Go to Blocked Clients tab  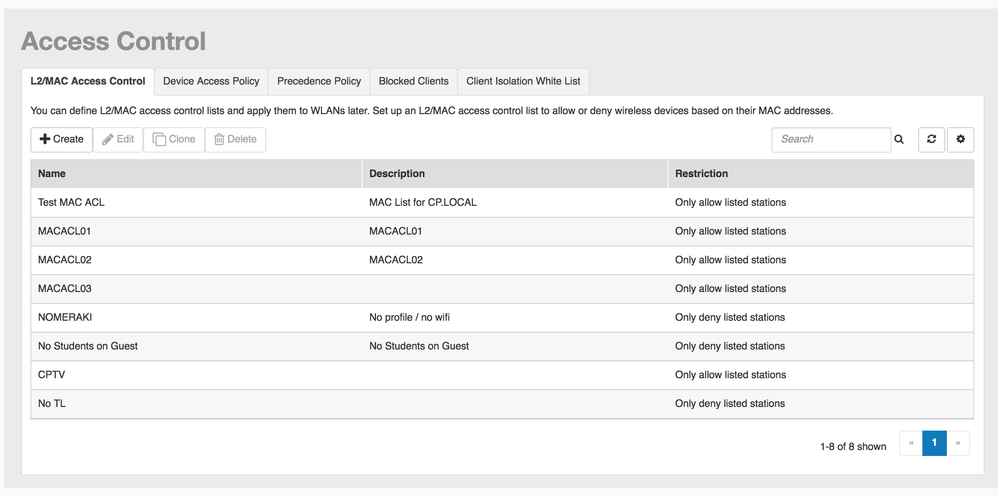coord(413,81)
